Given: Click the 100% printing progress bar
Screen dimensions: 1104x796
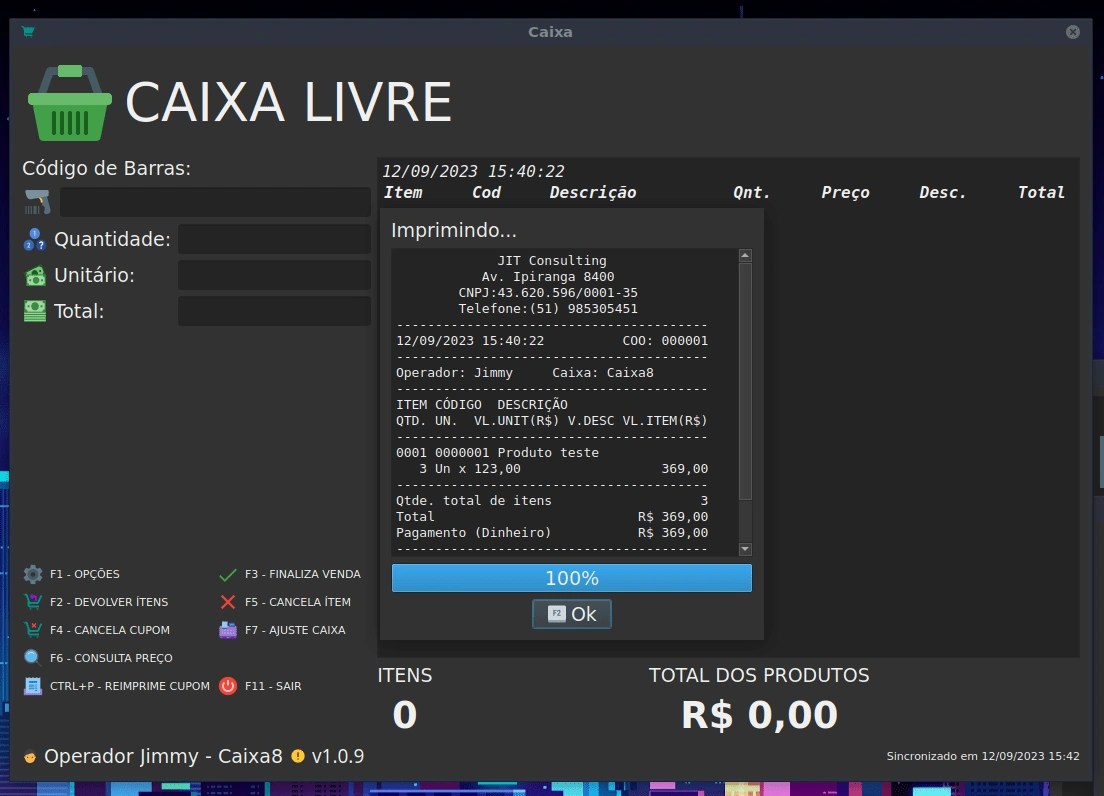Looking at the screenshot, I should [571, 578].
